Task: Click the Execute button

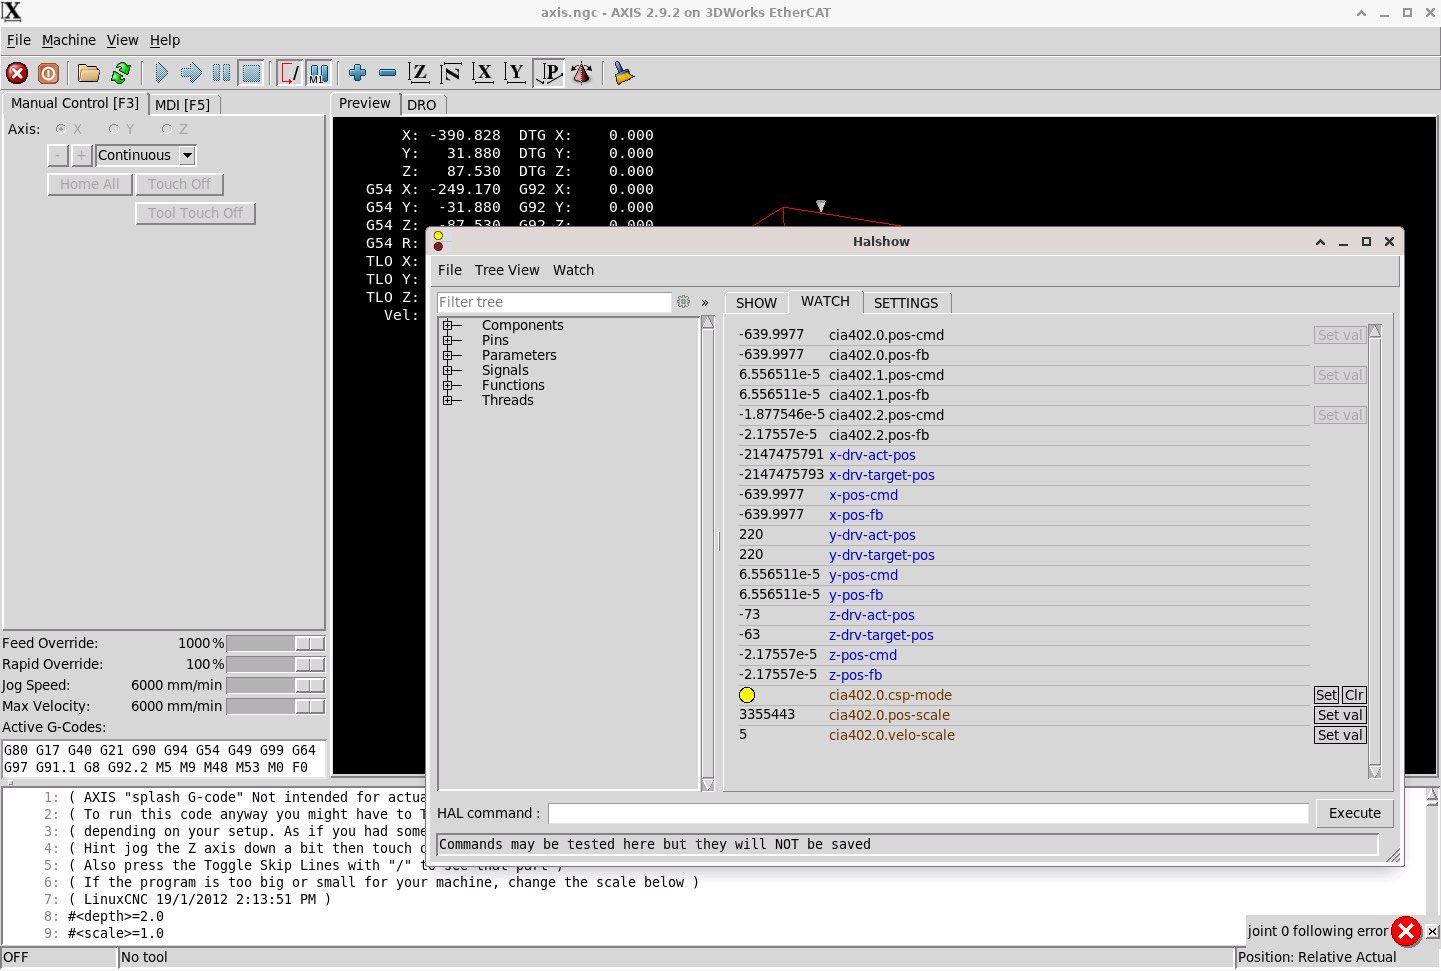Action: point(1354,814)
